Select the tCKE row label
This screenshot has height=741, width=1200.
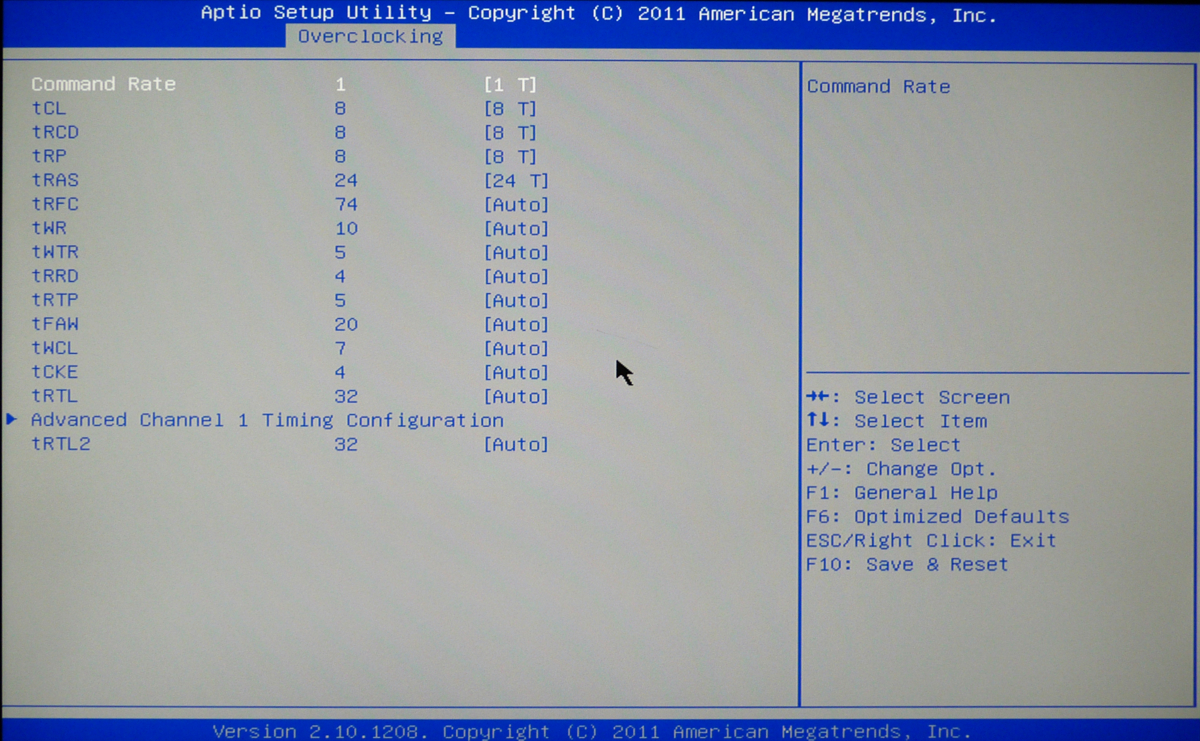55,372
